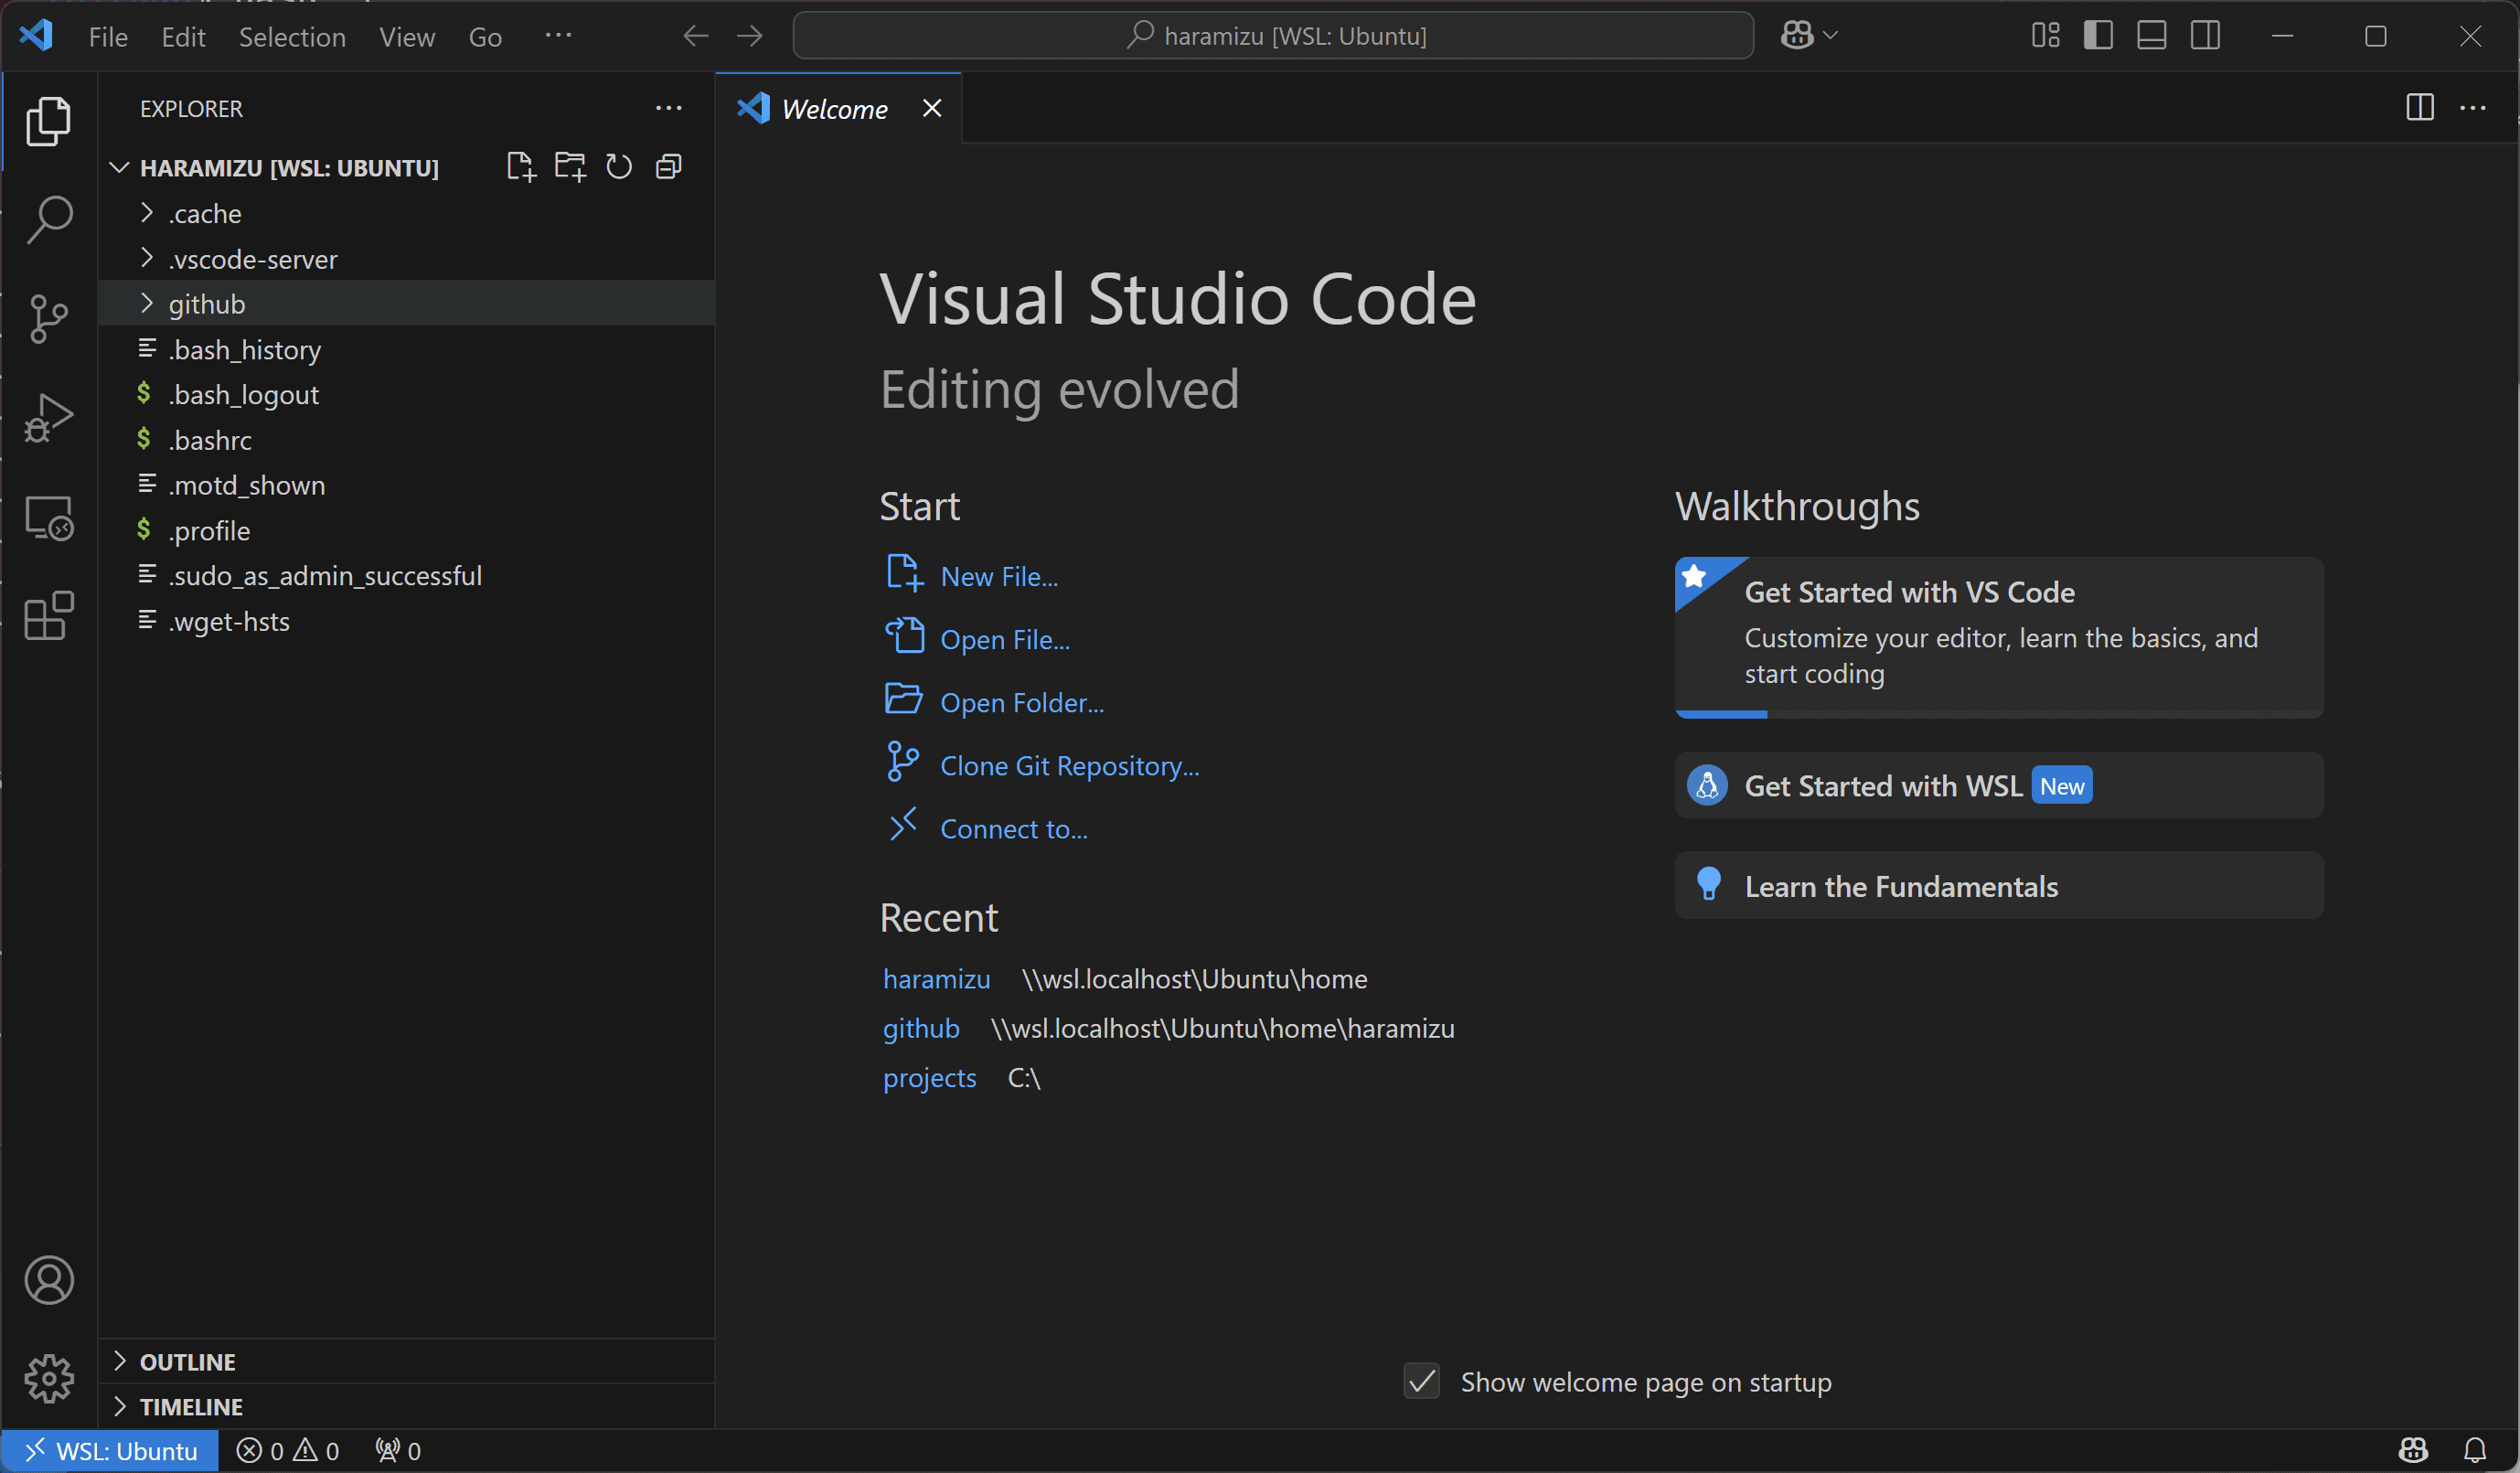Click Clone Git Repository link
The width and height of the screenshot is (2520, 1473).
1069,766
